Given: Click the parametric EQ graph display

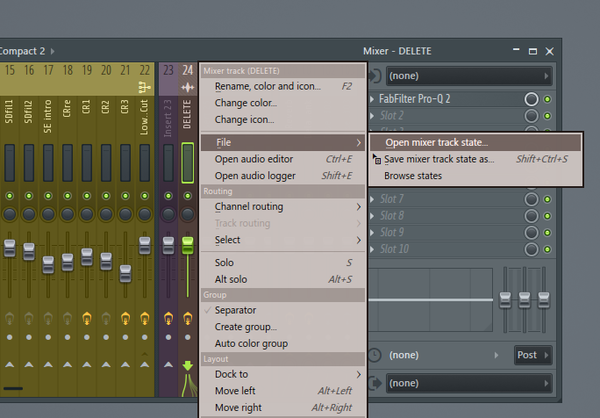Looking at the screenshot, I should click(430, 300).
